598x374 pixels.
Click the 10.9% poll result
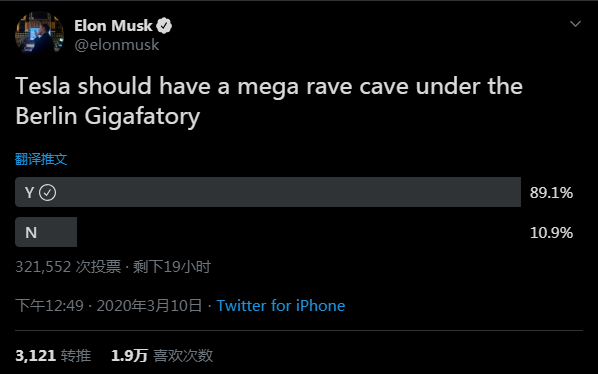[551, 233]
